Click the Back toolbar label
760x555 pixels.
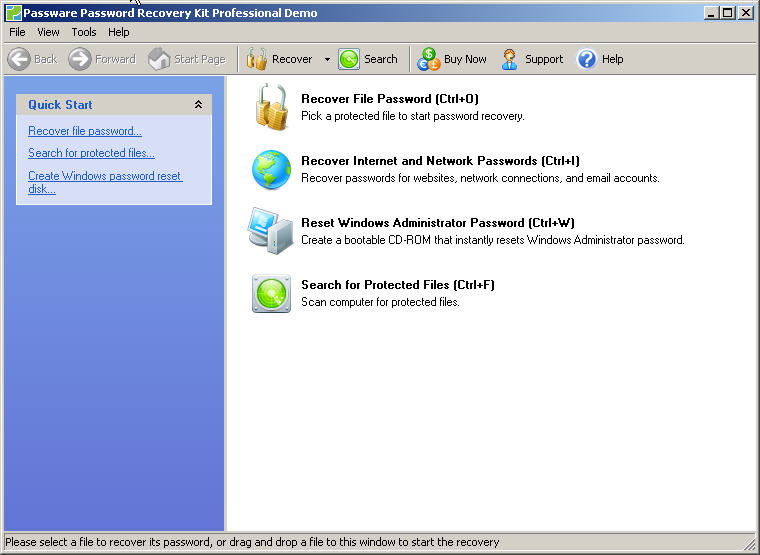pos(46,59)
